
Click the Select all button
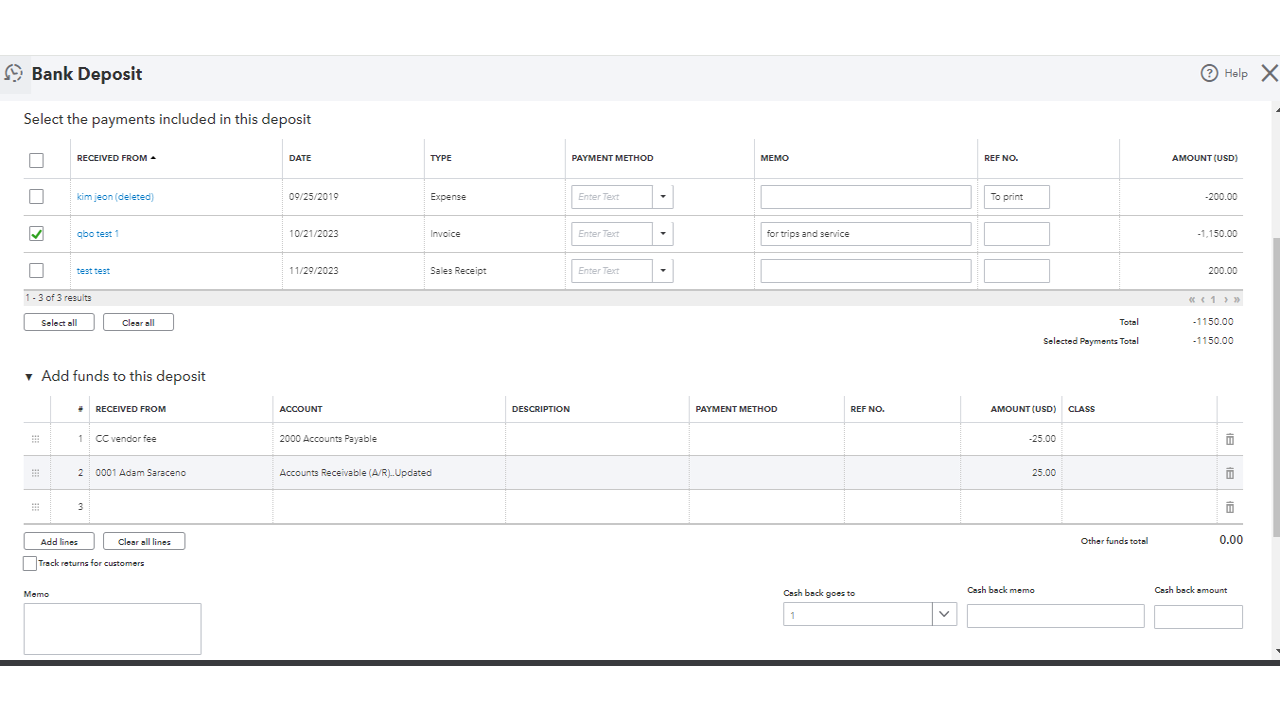point(59,323)
